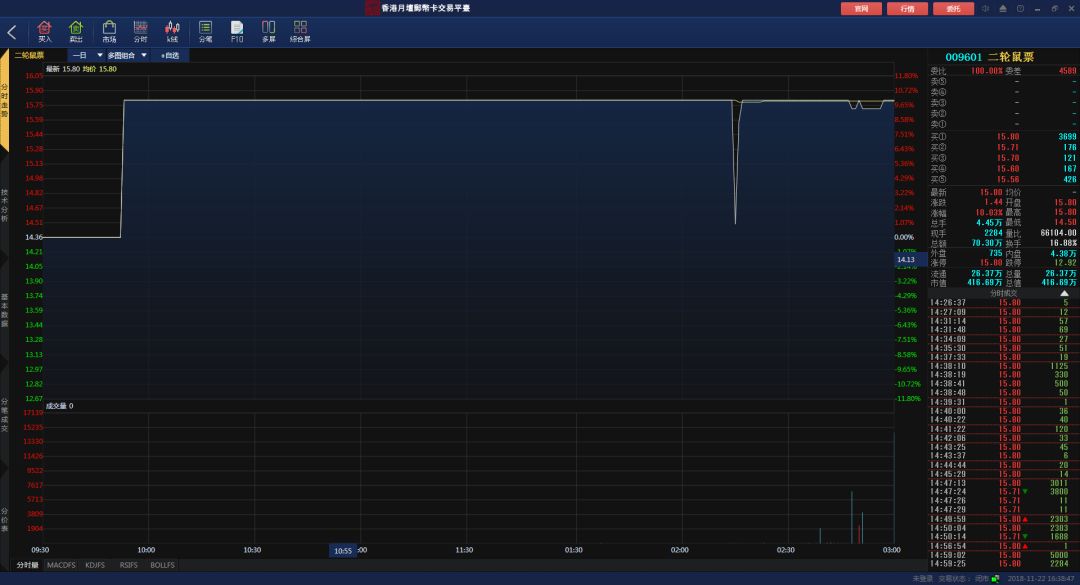Click the 成交量 volume label

[x=59, y=406]
